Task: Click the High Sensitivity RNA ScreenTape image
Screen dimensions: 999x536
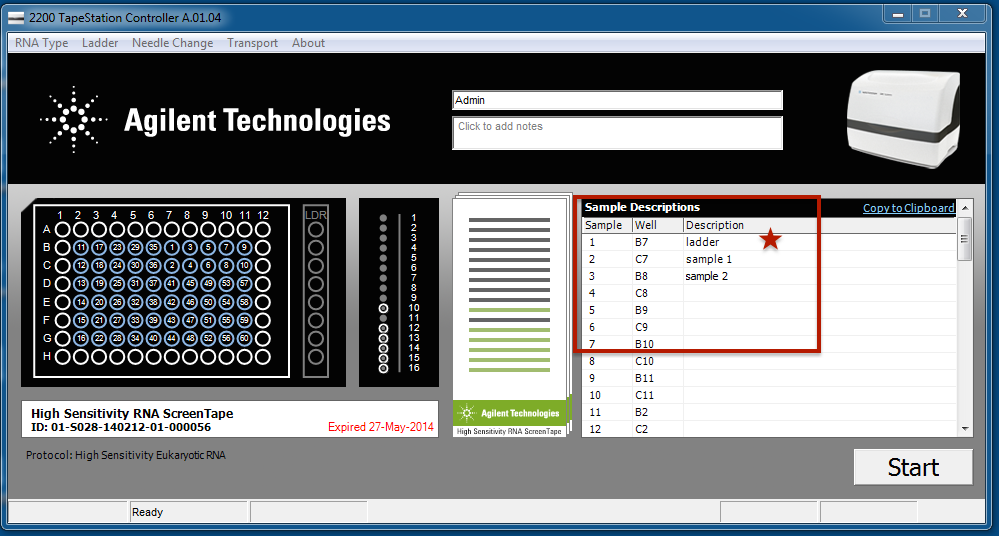Action: (512, 315)
